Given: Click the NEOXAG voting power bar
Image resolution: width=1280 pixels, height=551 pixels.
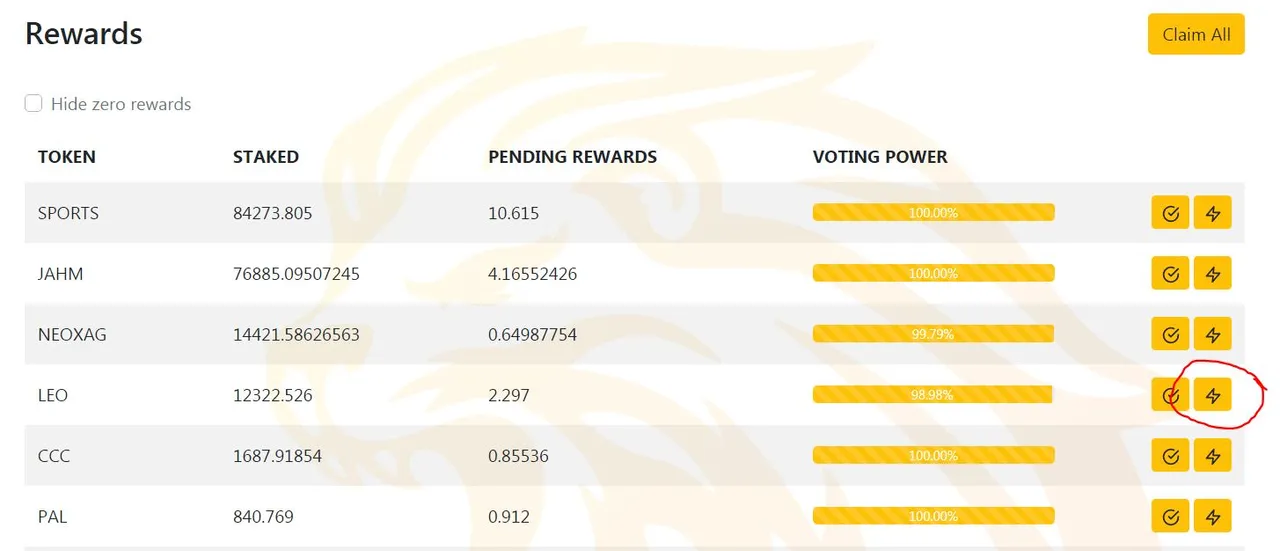Looking at the screenshot, I should pos(933,334).
